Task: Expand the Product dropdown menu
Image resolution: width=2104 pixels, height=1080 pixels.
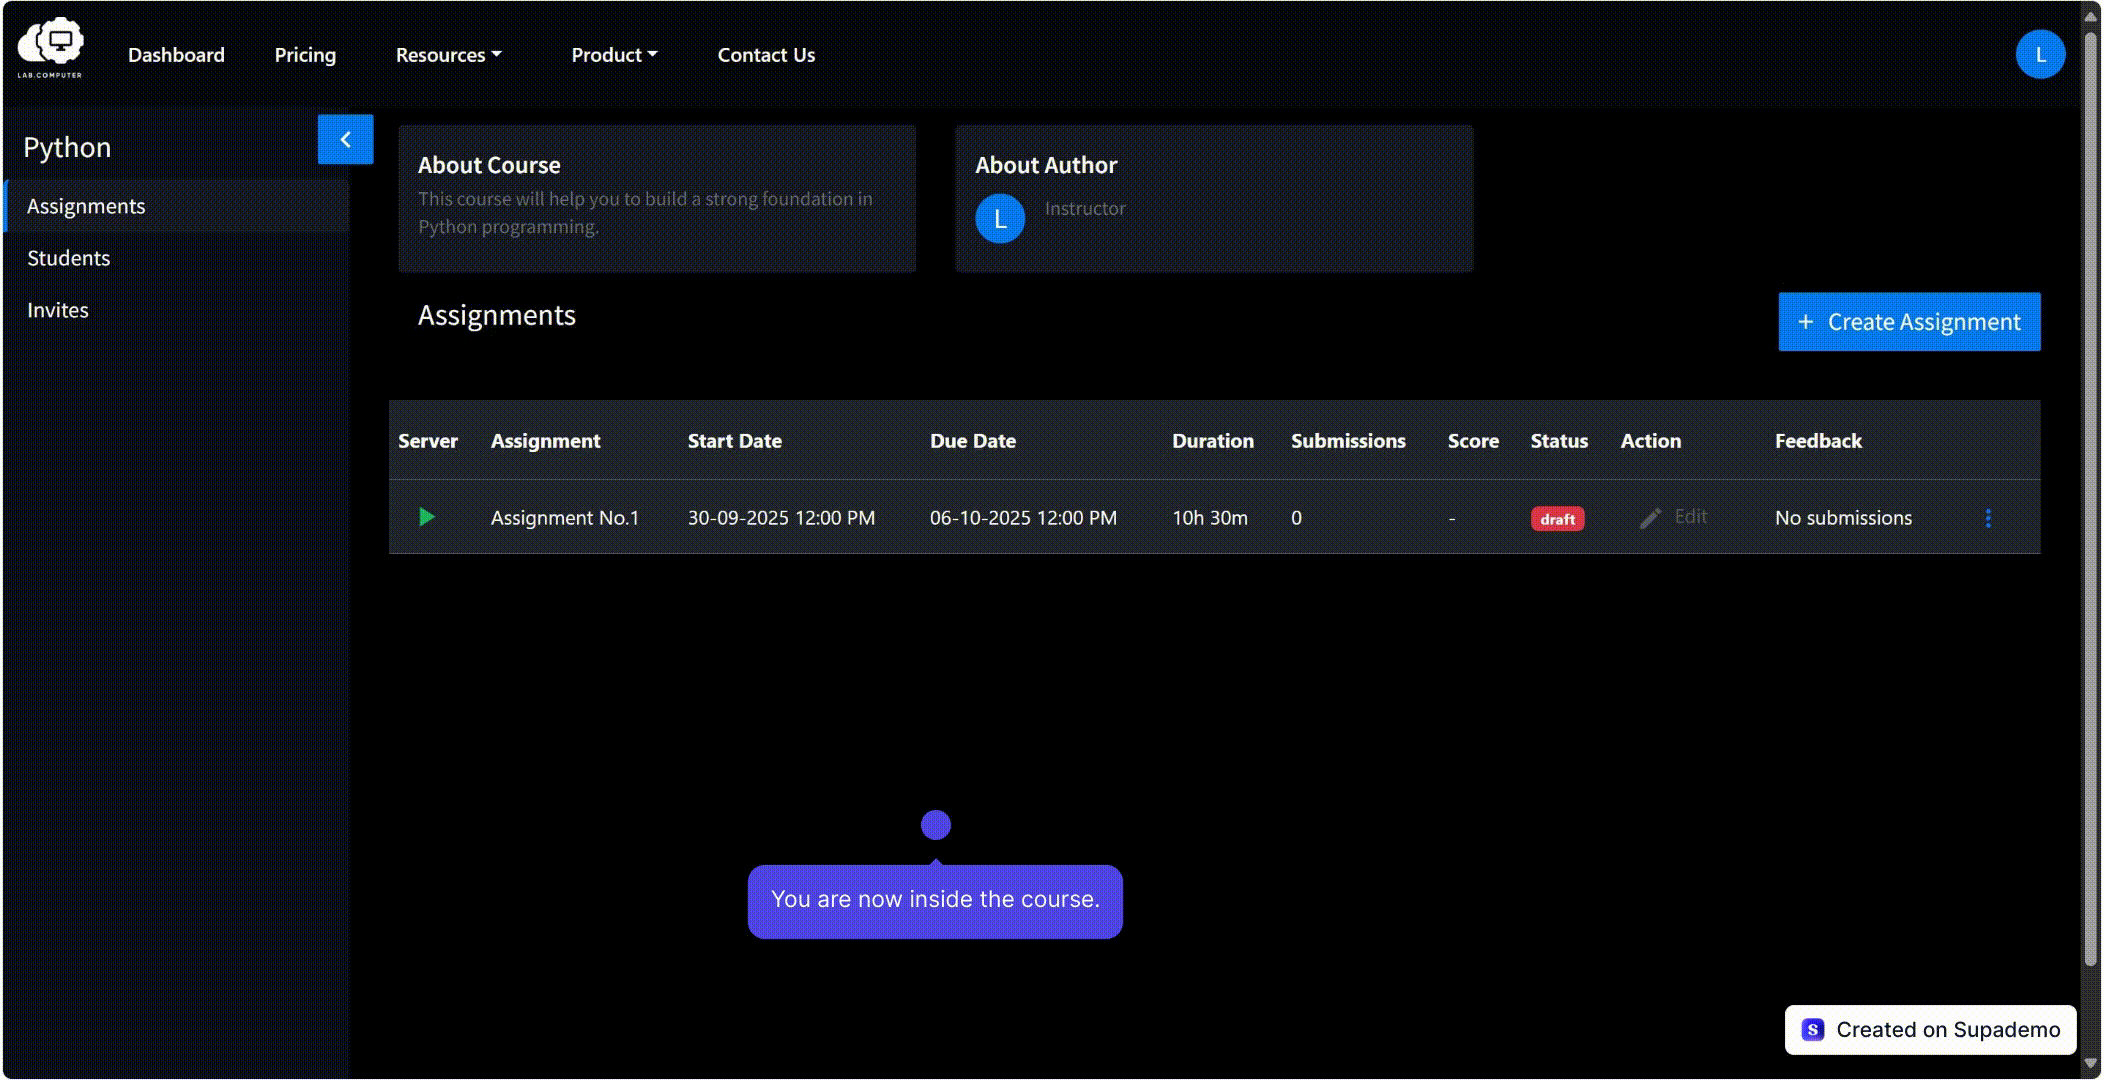Action: pyautogui.click(x=614, y=55)
